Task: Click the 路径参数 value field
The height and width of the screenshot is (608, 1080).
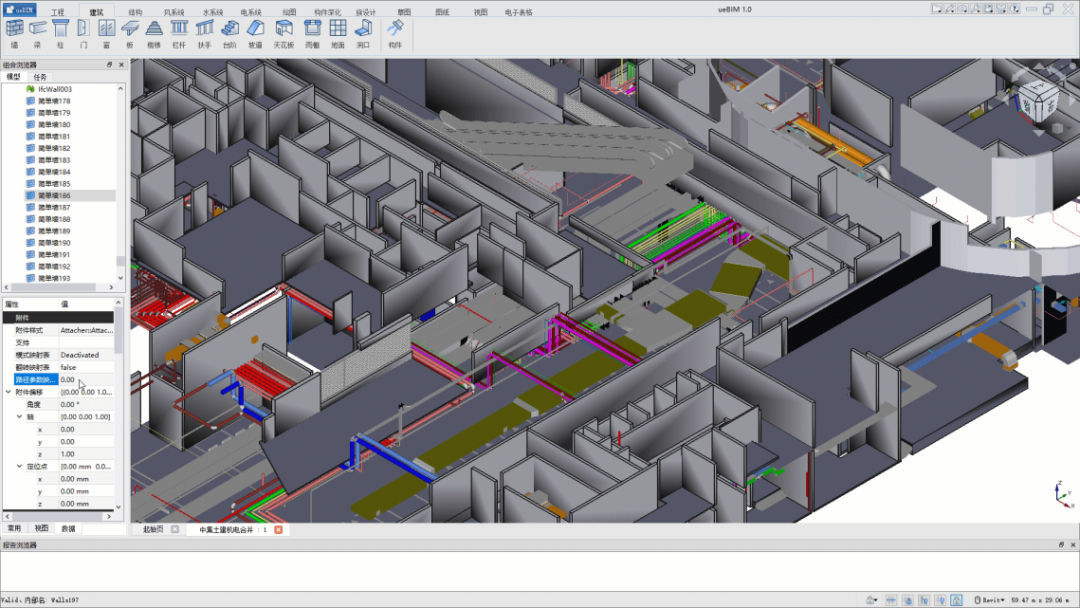Action: 85,380
